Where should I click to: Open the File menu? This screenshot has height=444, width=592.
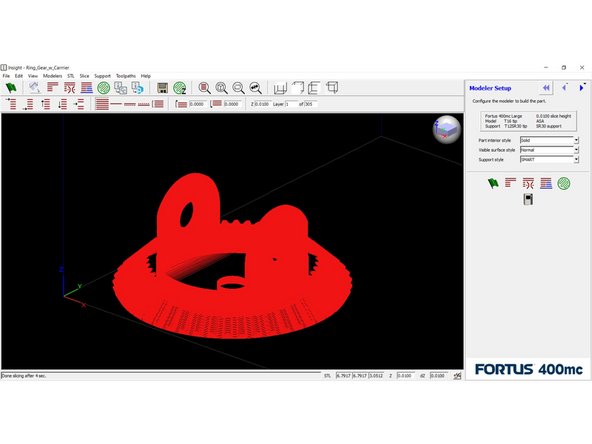pyautogui.click(x=6, y=76)
